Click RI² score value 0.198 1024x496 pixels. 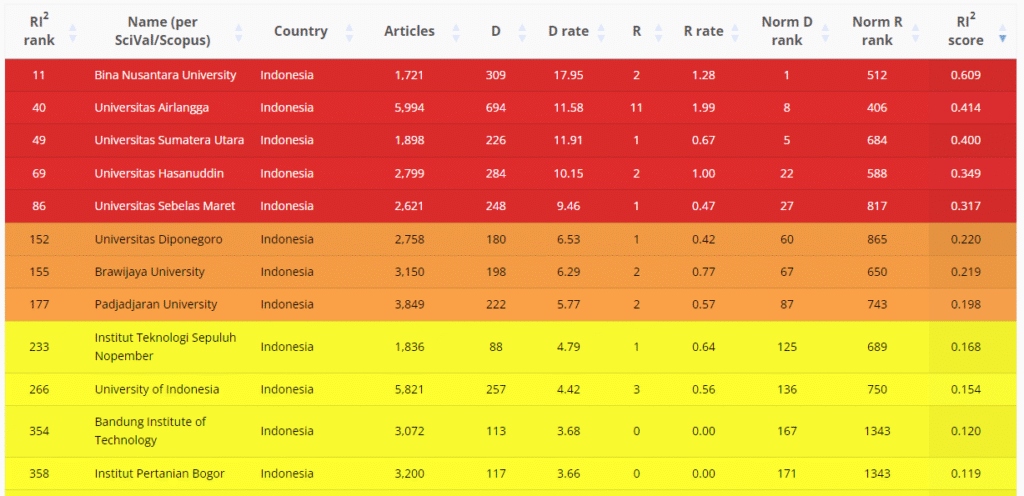click(965, 305)
